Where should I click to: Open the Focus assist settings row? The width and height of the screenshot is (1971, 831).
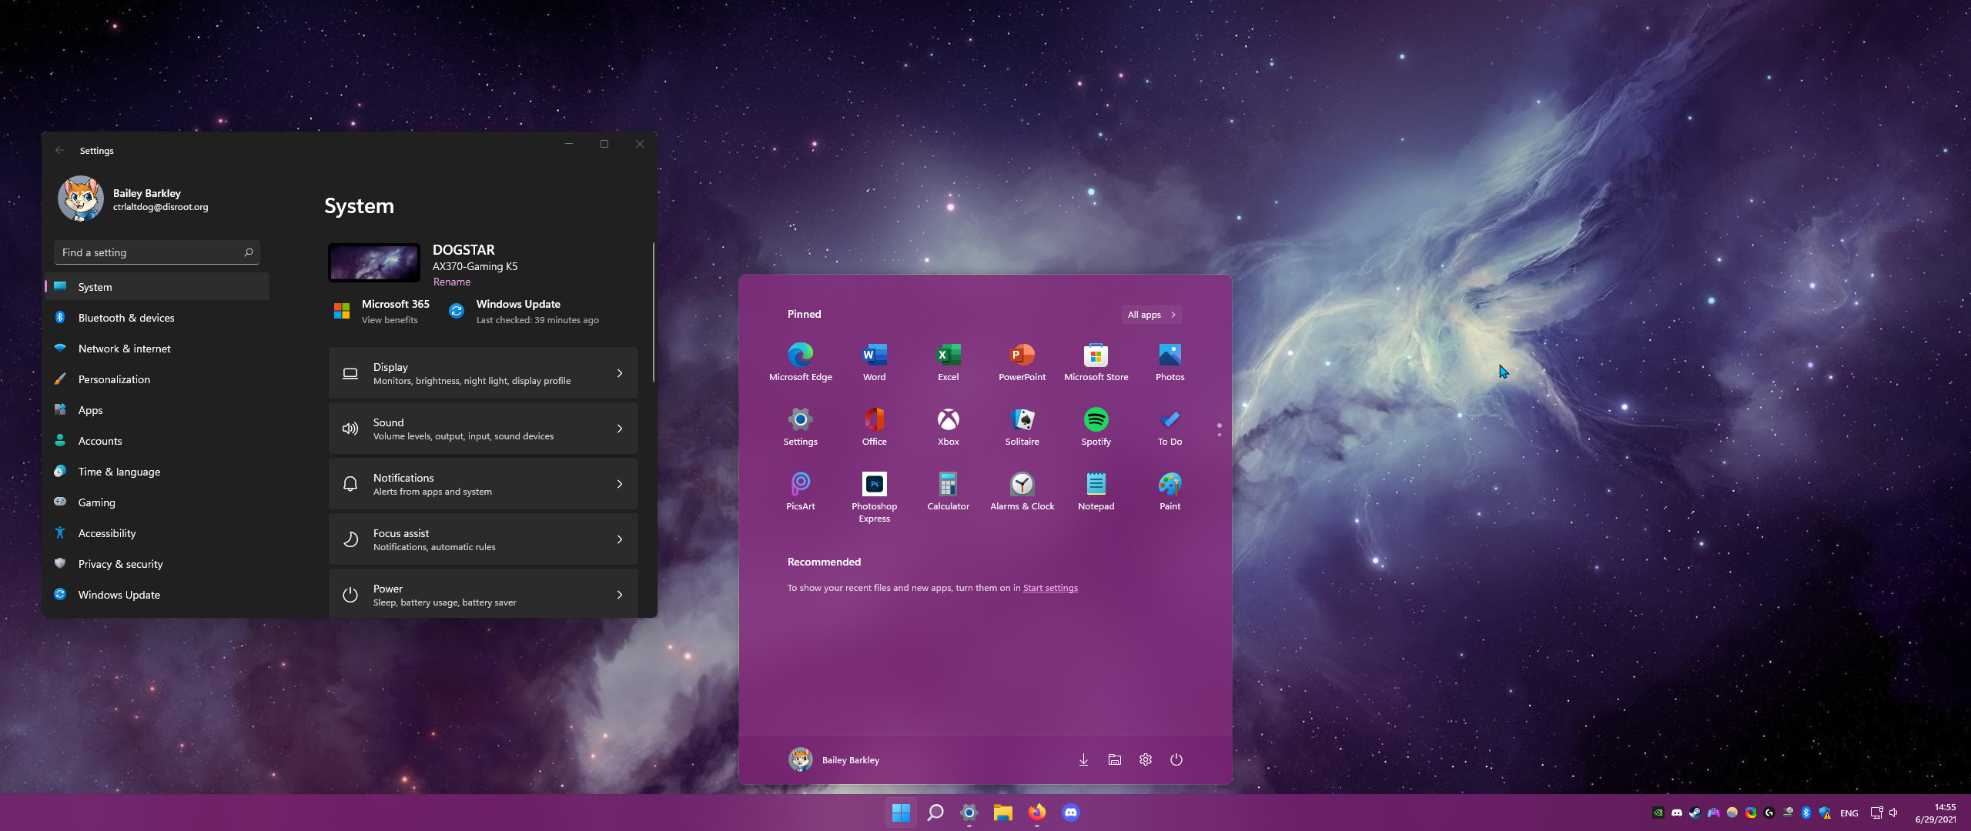click(483, 540)
